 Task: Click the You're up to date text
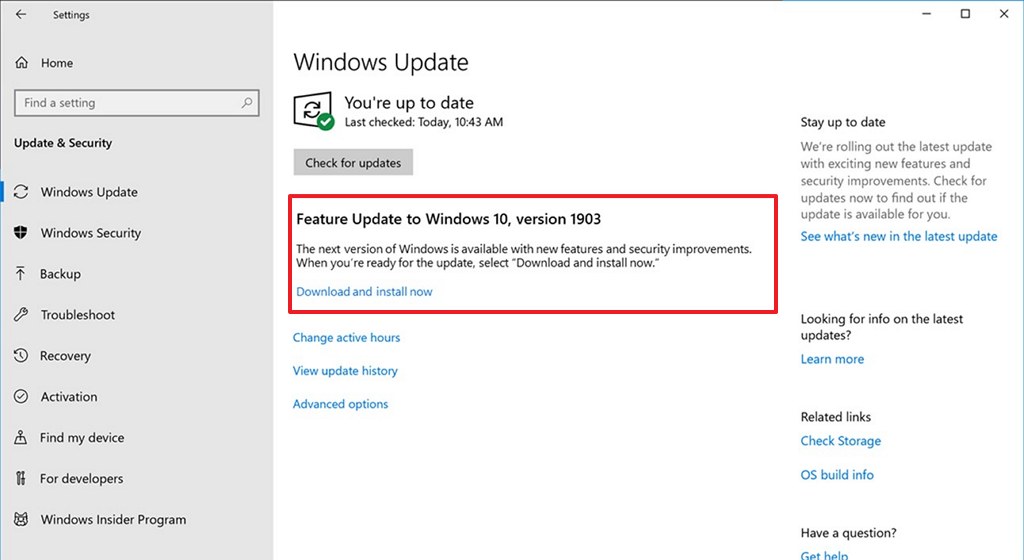(x=409, y=102)
